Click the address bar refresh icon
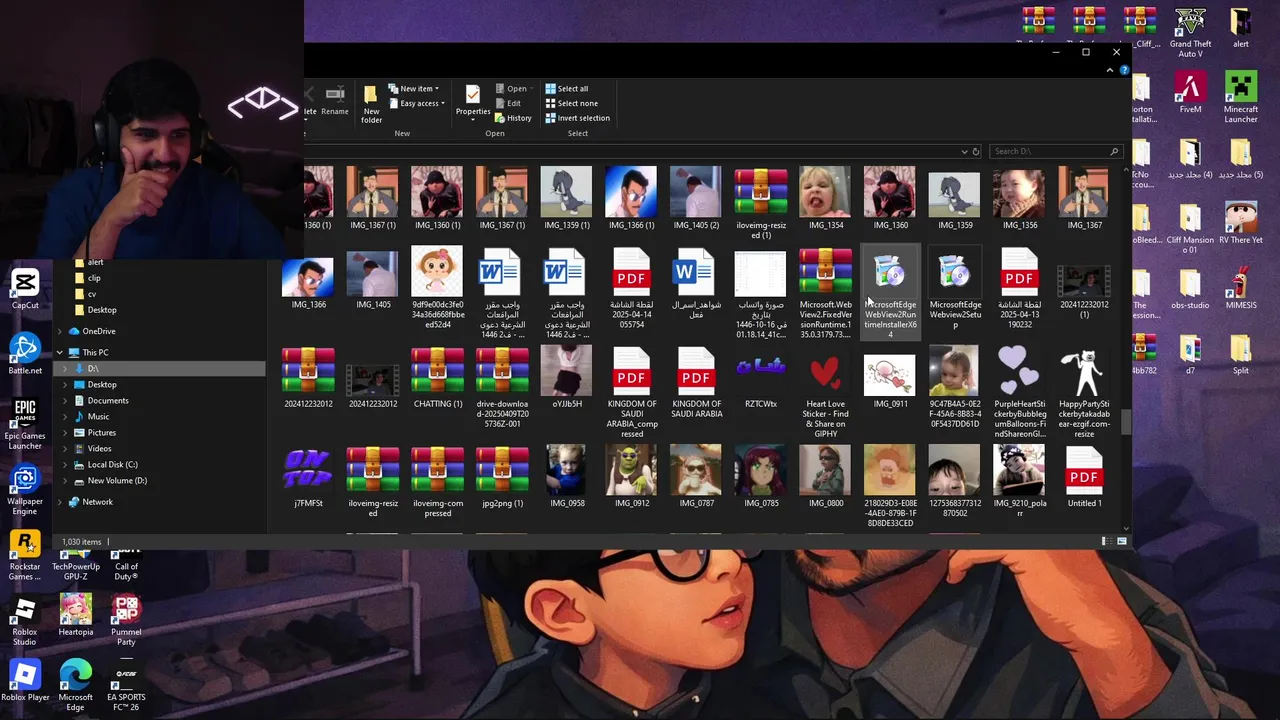The image size is (1280, 720). [976, 152]
